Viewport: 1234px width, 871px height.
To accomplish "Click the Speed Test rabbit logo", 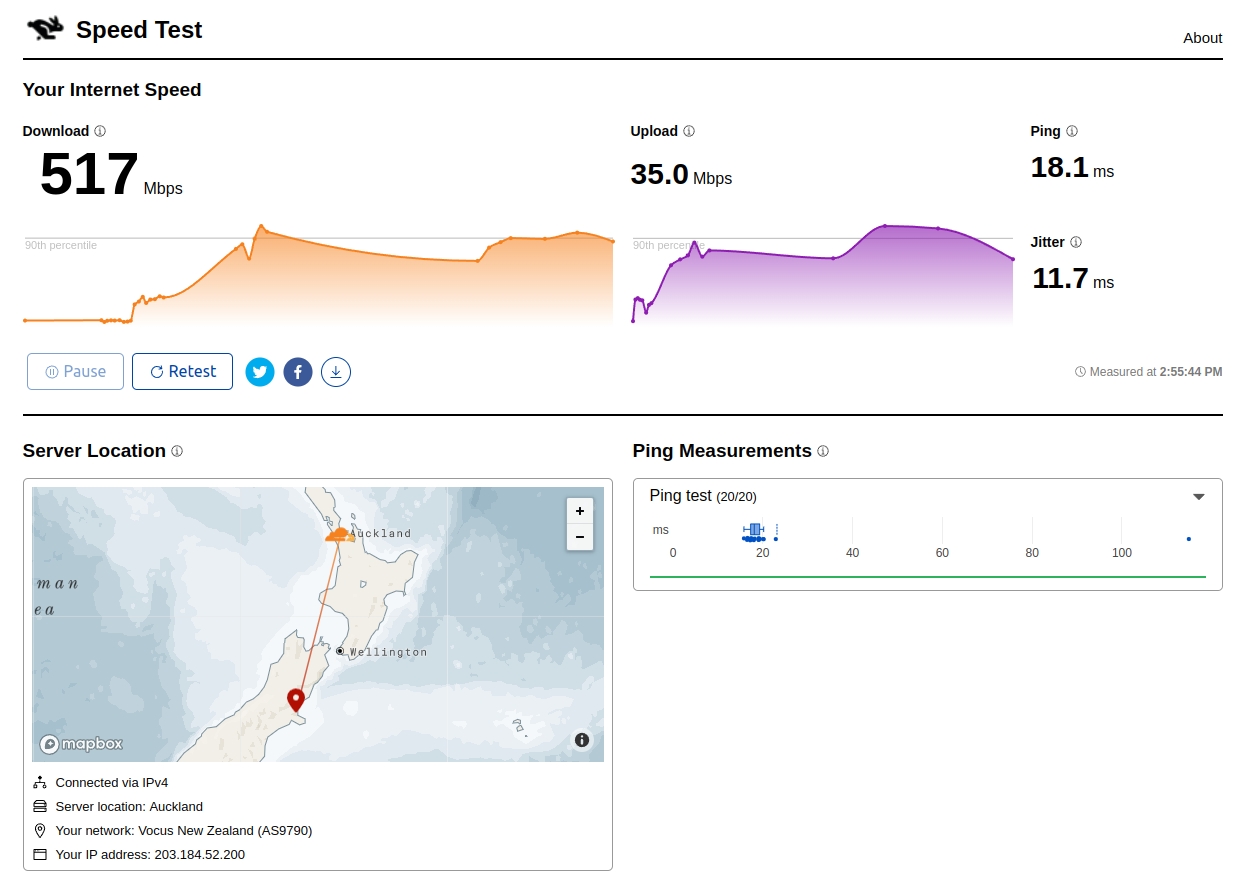I will pos(44,30).
